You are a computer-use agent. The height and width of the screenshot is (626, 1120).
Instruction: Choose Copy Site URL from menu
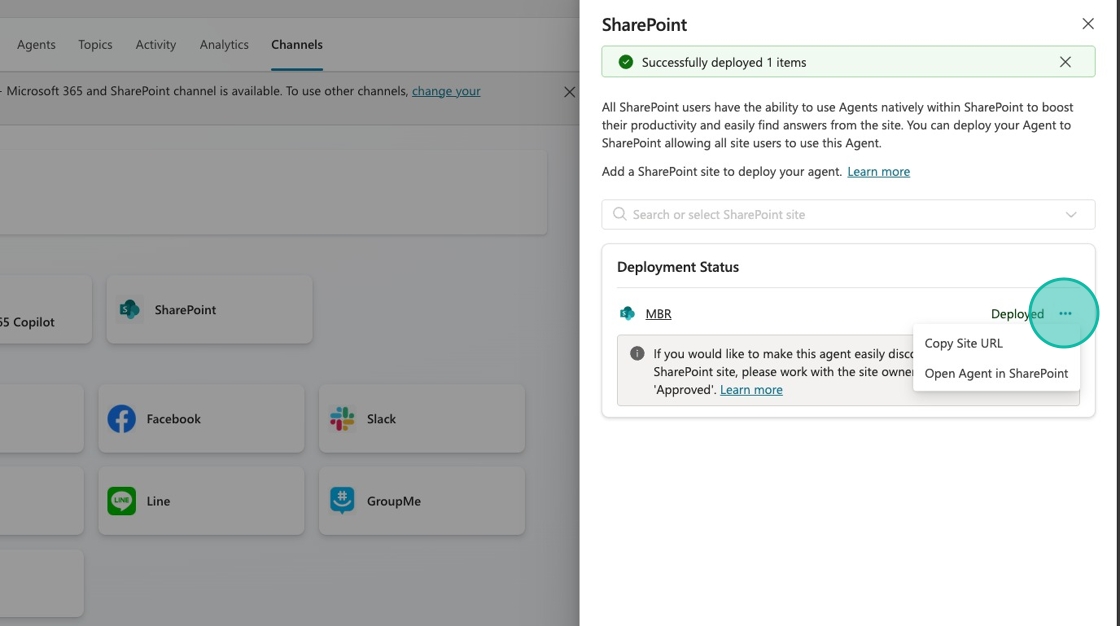(963, 343)
